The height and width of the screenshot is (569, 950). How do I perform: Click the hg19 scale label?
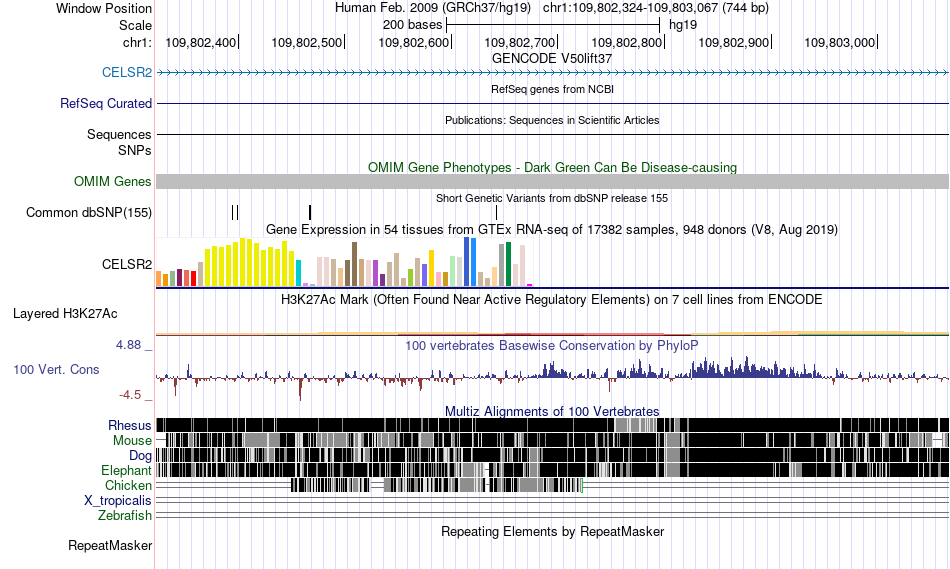[683, 25]
